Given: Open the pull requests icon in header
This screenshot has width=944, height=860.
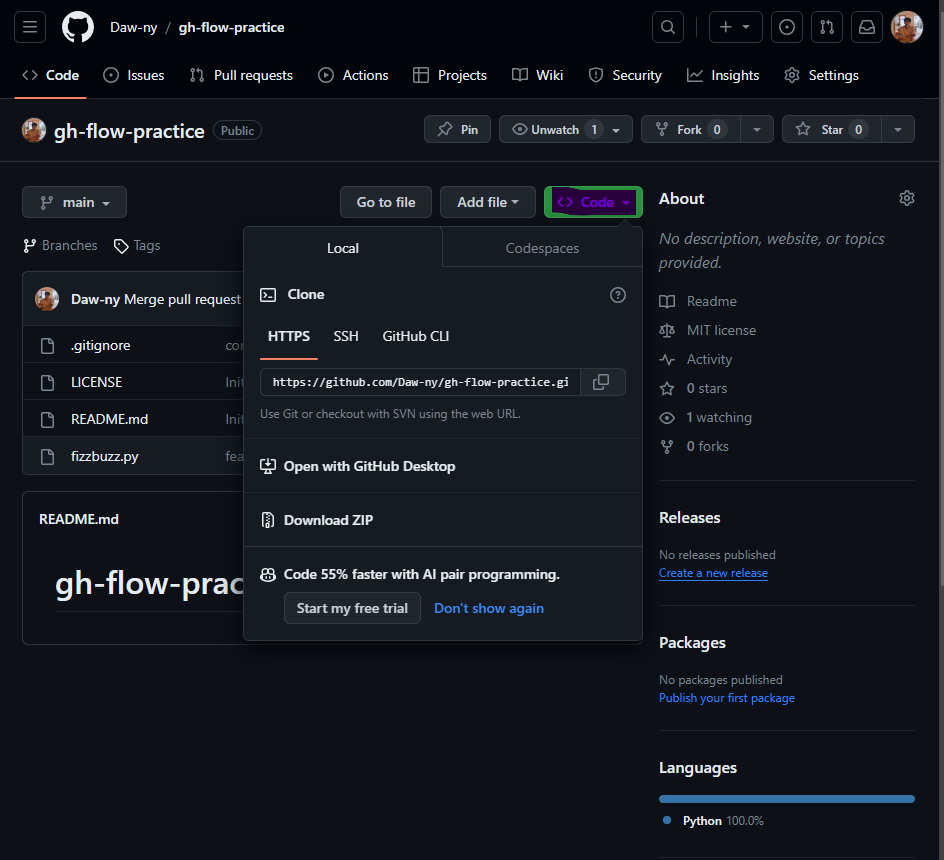Looking at the screenshot, I should coord(827,27).
